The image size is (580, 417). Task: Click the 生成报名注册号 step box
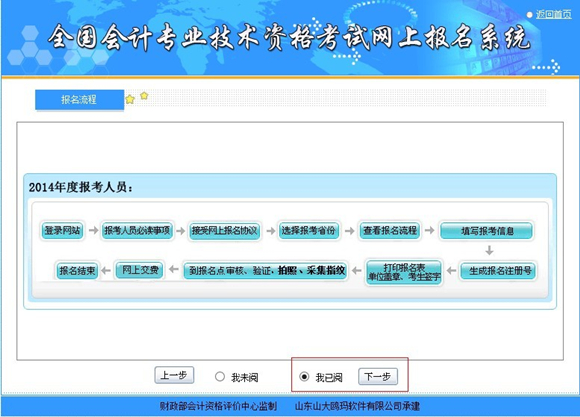[499, 271]
